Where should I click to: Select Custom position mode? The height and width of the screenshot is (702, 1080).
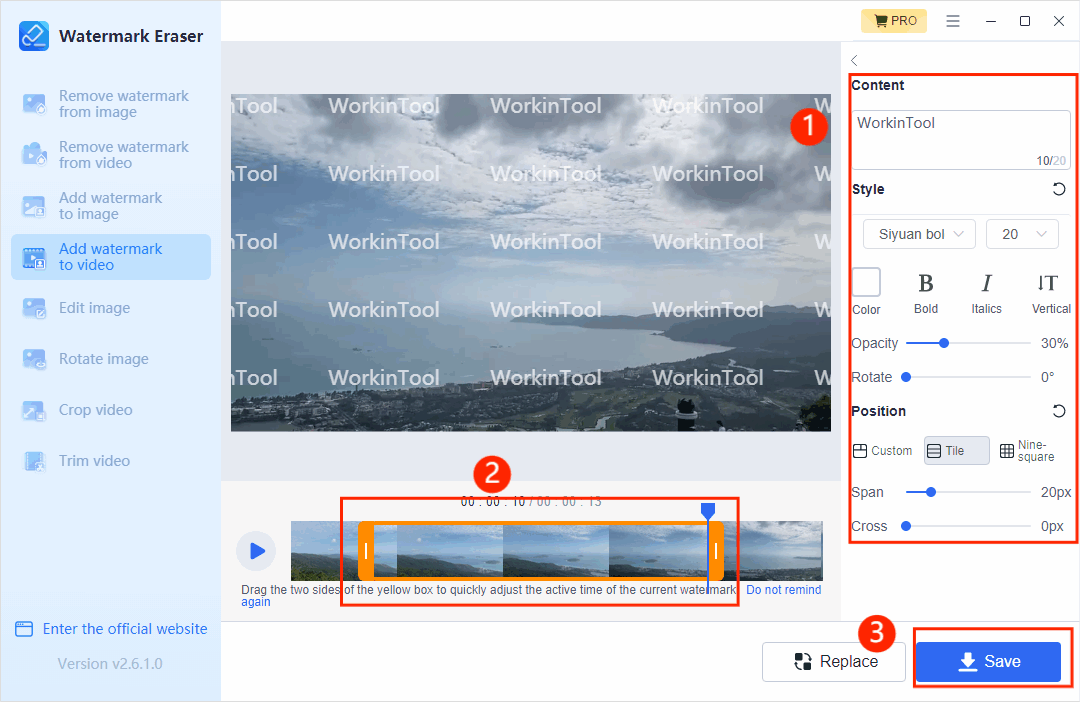pyautogui.click(x=882, y=451)
